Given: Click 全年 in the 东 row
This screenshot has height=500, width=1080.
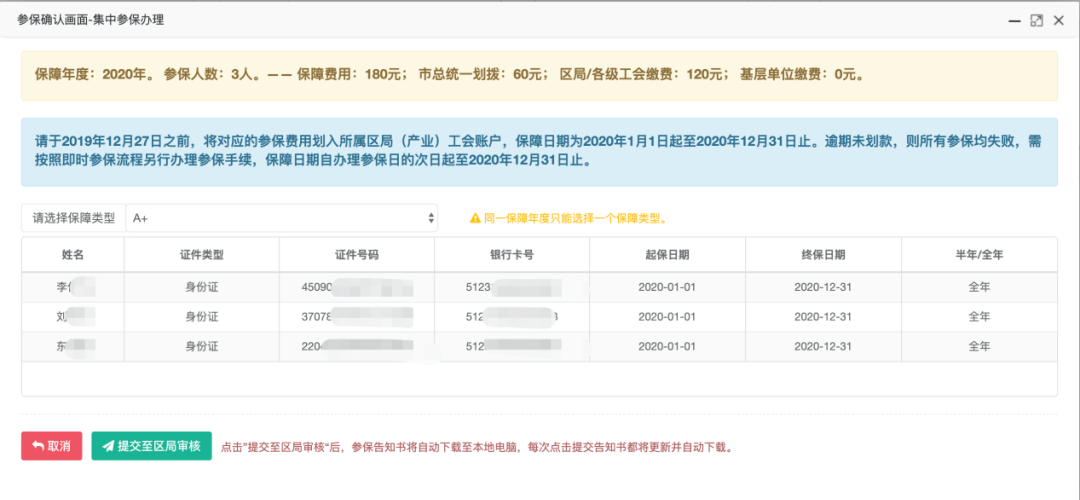Looking at the screenshot, I should pos(979,346).
